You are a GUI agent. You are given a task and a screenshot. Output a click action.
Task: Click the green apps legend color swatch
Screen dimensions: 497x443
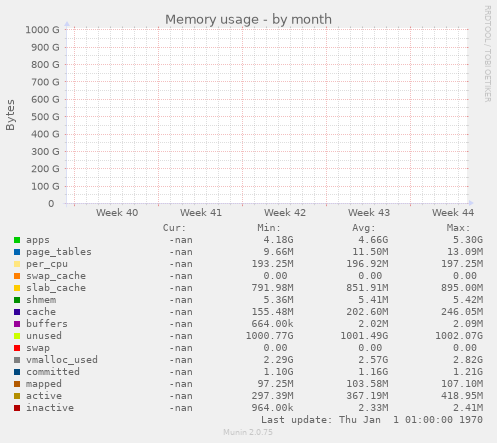click(17, 240)
